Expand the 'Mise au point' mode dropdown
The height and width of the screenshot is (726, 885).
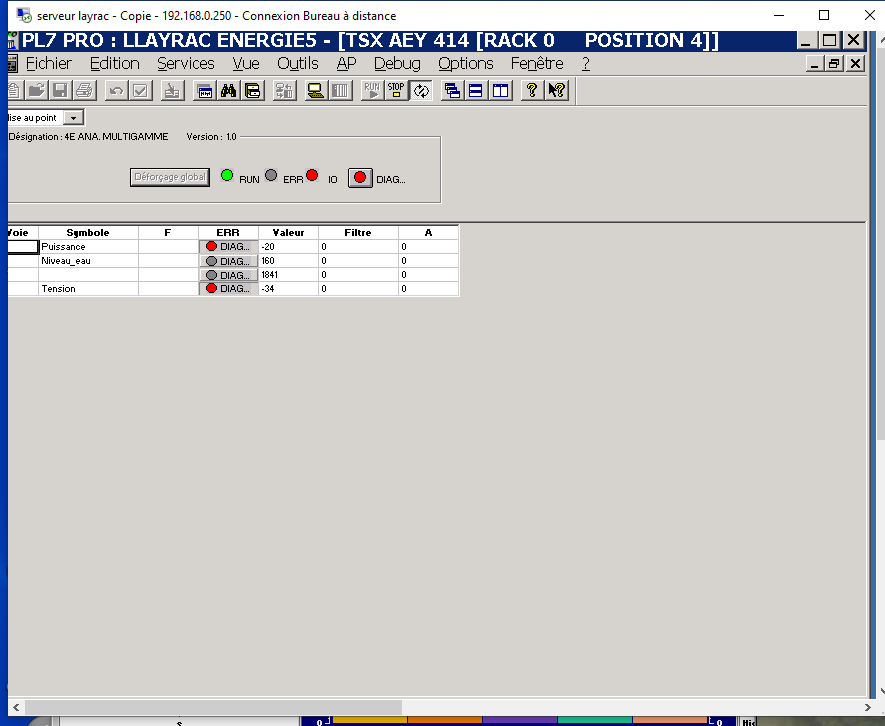(x=73, y=117)
